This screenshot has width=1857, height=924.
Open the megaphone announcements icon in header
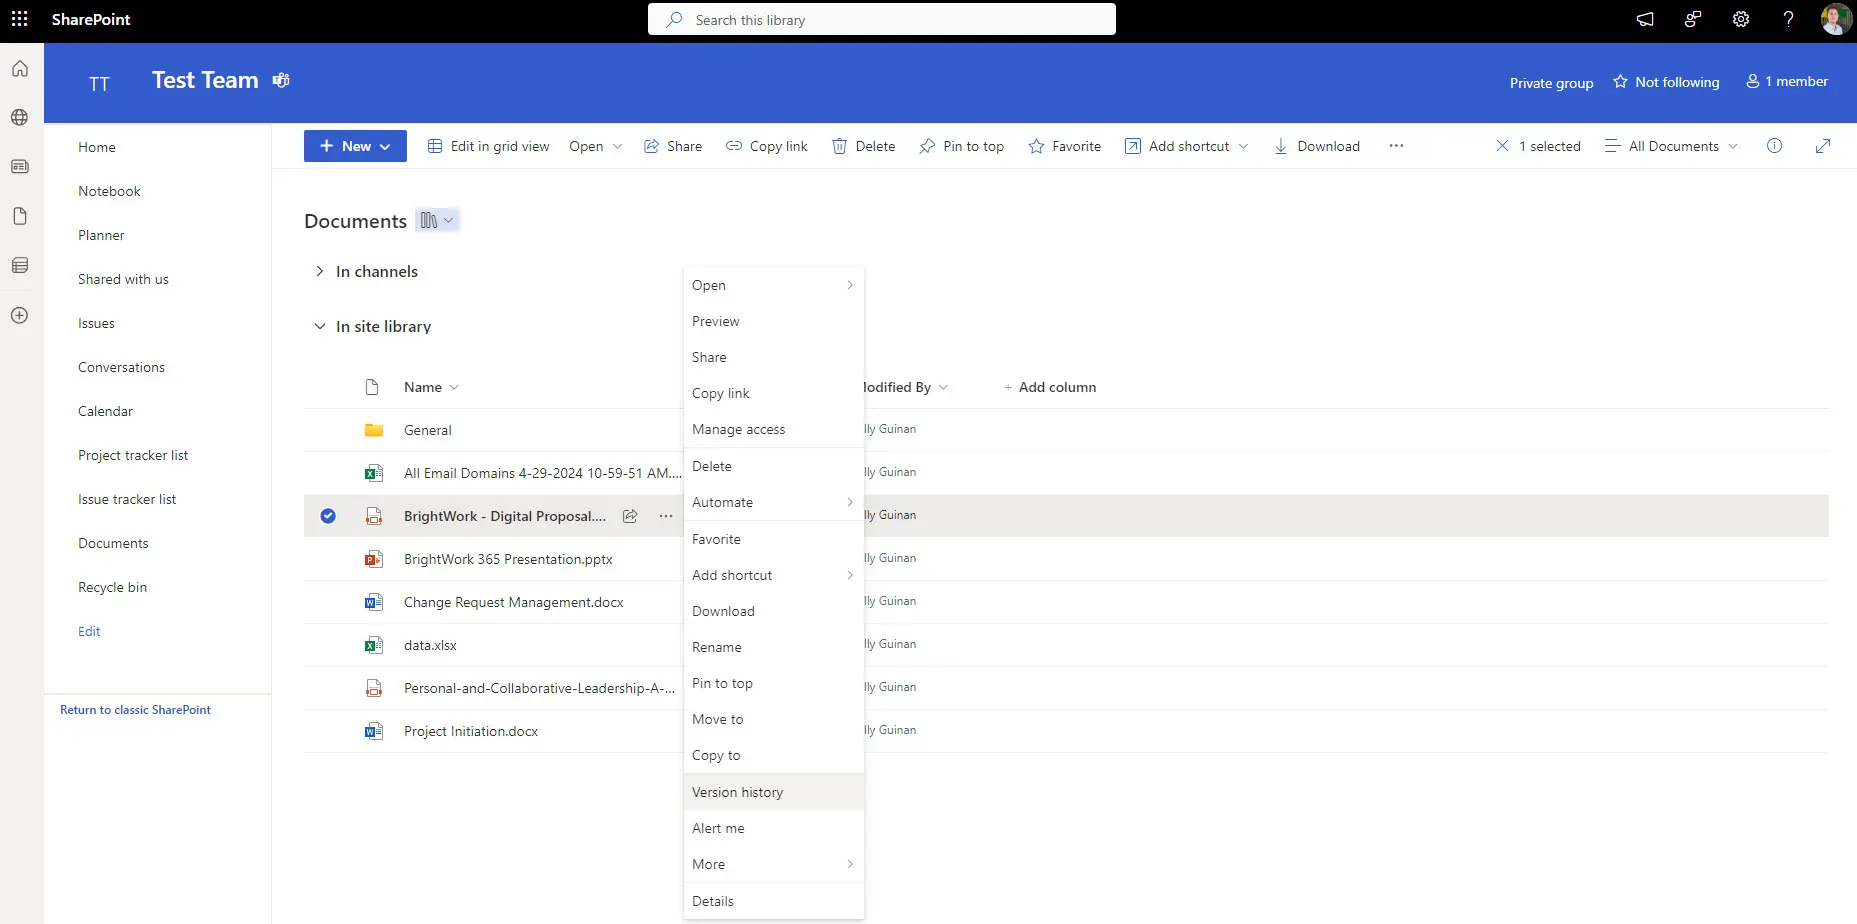[1645, 19]
